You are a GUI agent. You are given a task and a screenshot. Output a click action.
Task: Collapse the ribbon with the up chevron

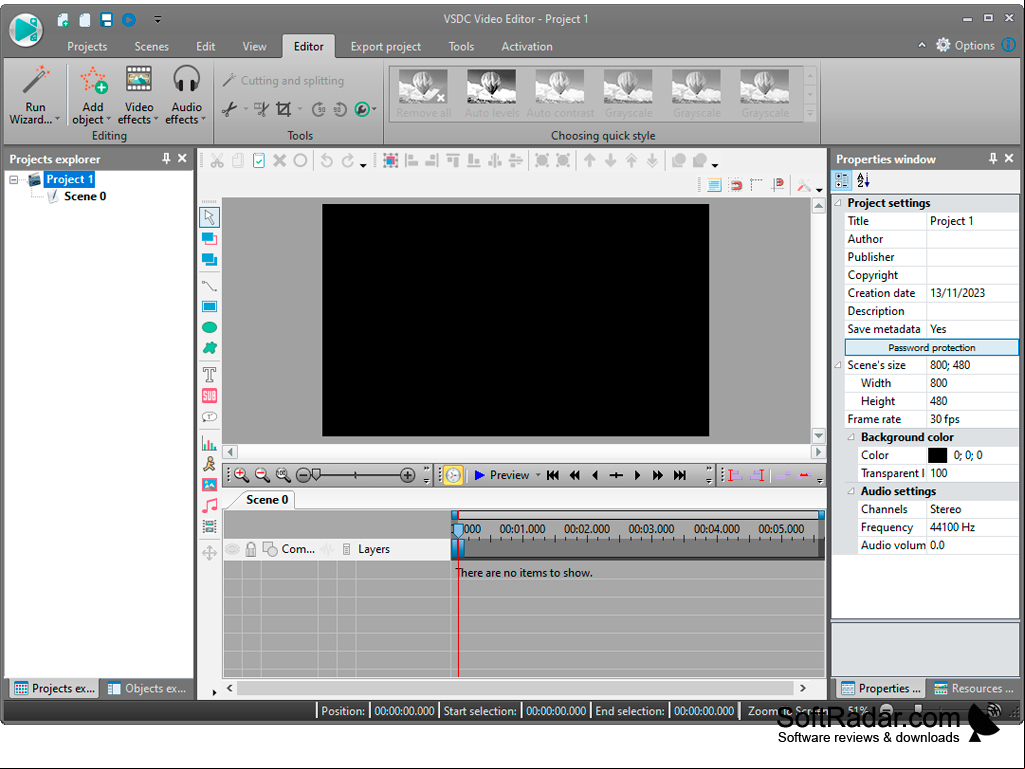click(922, 45)
